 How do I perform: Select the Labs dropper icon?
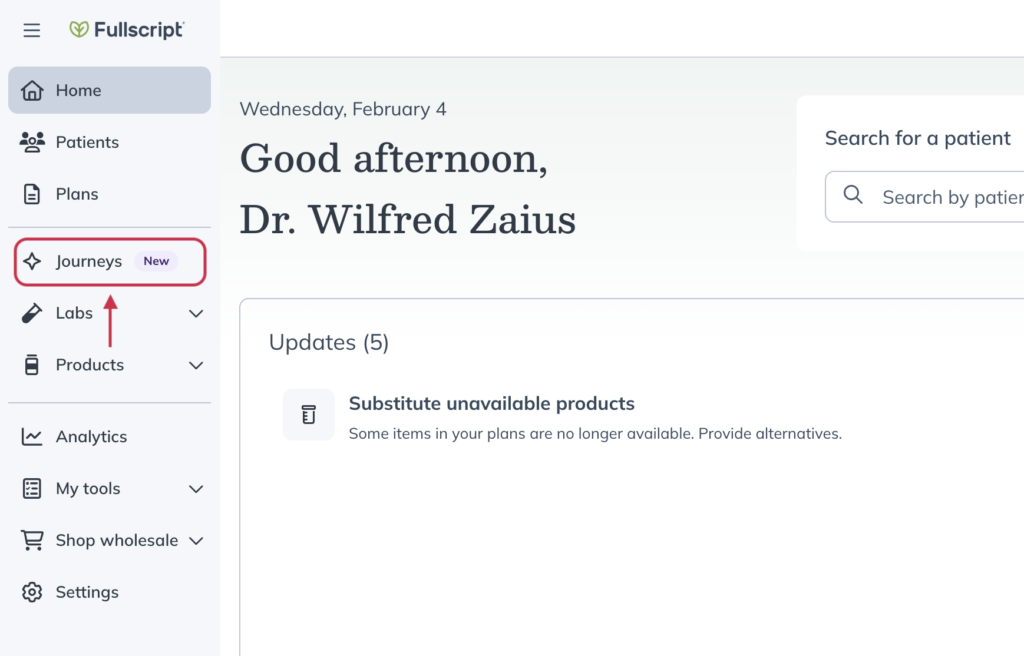click(x=31, y=312)
